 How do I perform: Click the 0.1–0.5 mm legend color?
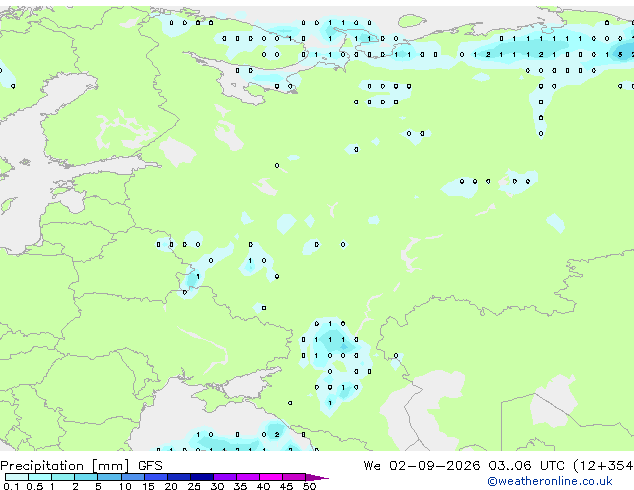point(17,477)
